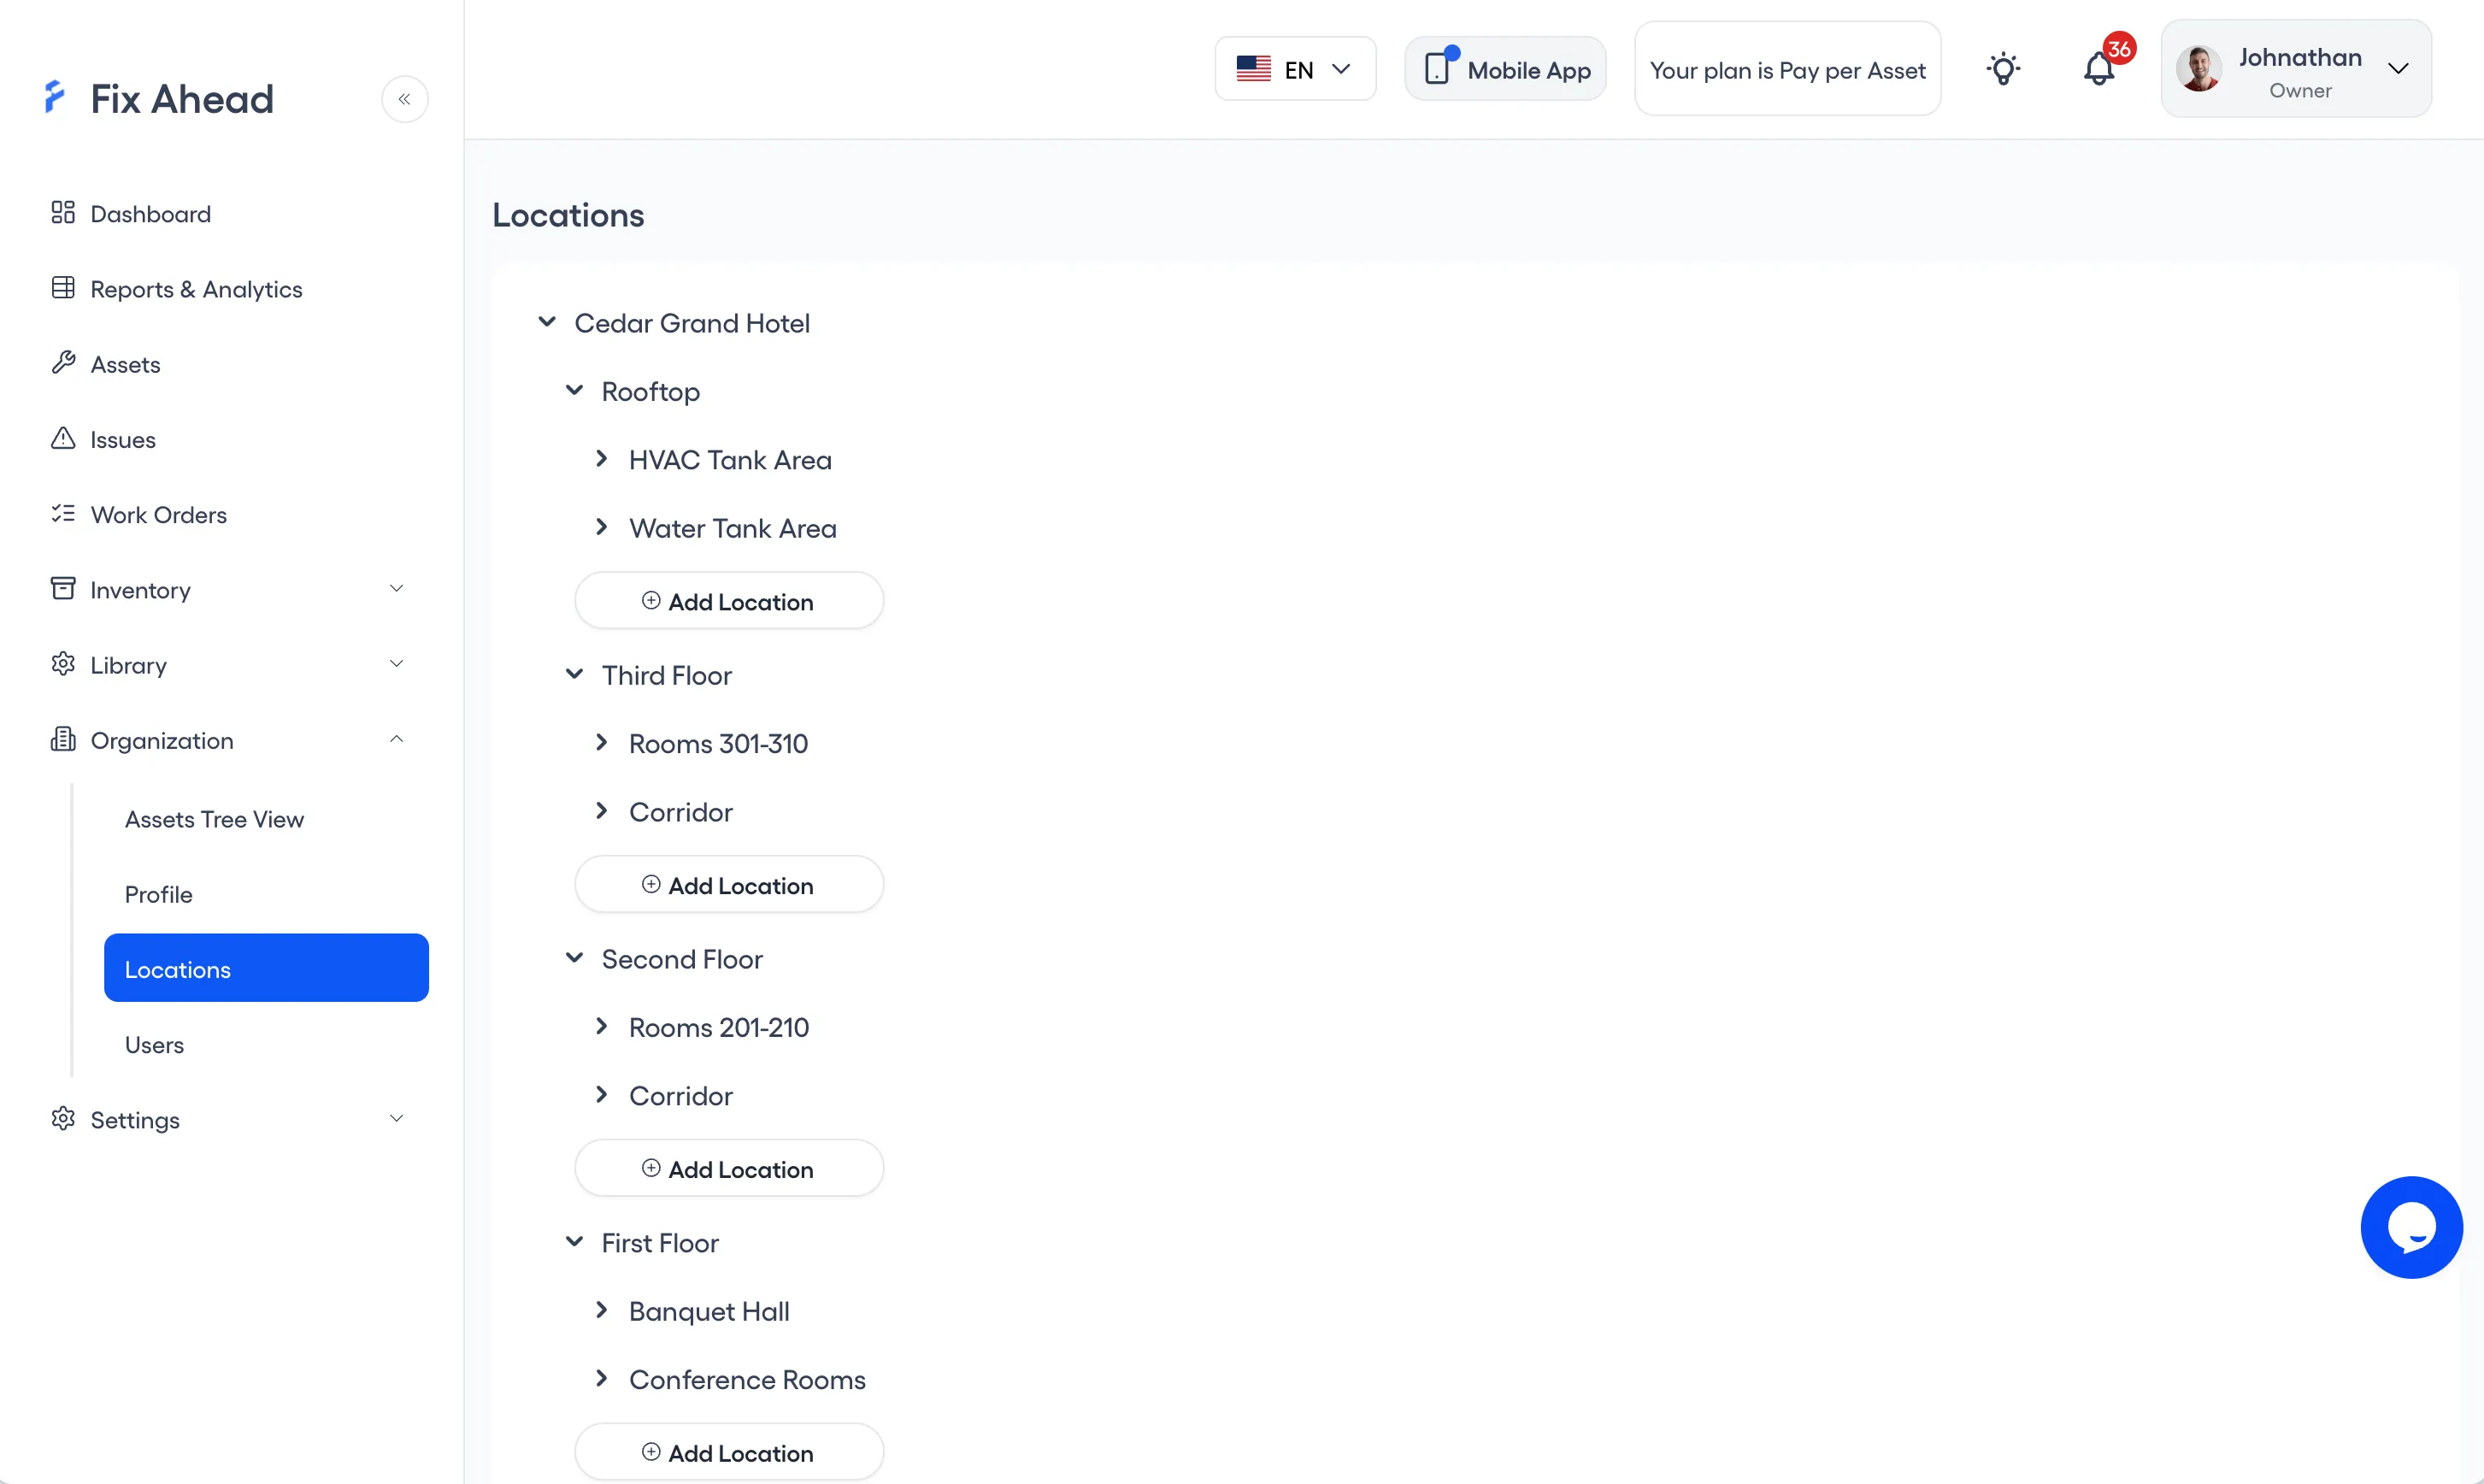Click Add Location under Third Floor
Viewport: 2484px width, 1484px height.
(x=729, y=885)
